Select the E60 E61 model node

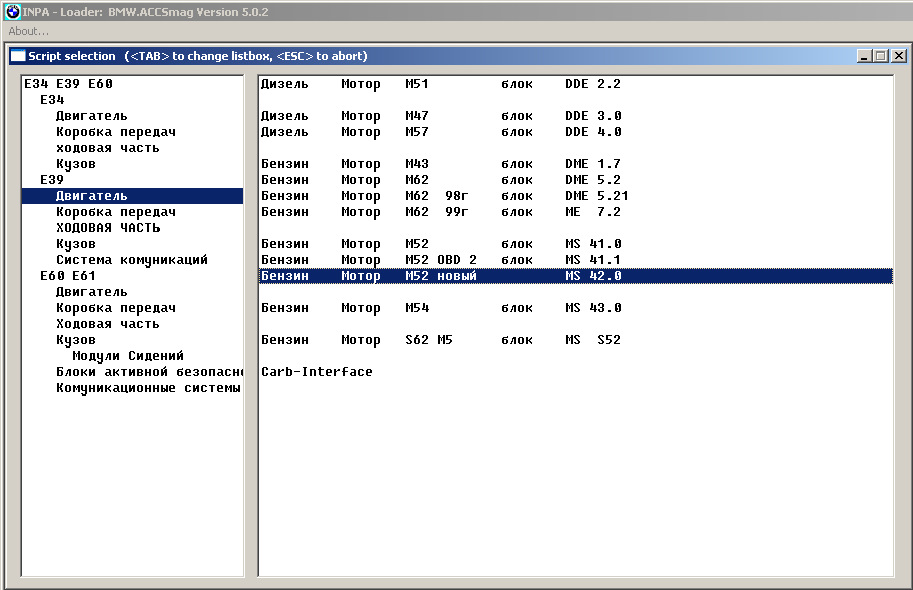pyautogui.click(x=68, y=276)
